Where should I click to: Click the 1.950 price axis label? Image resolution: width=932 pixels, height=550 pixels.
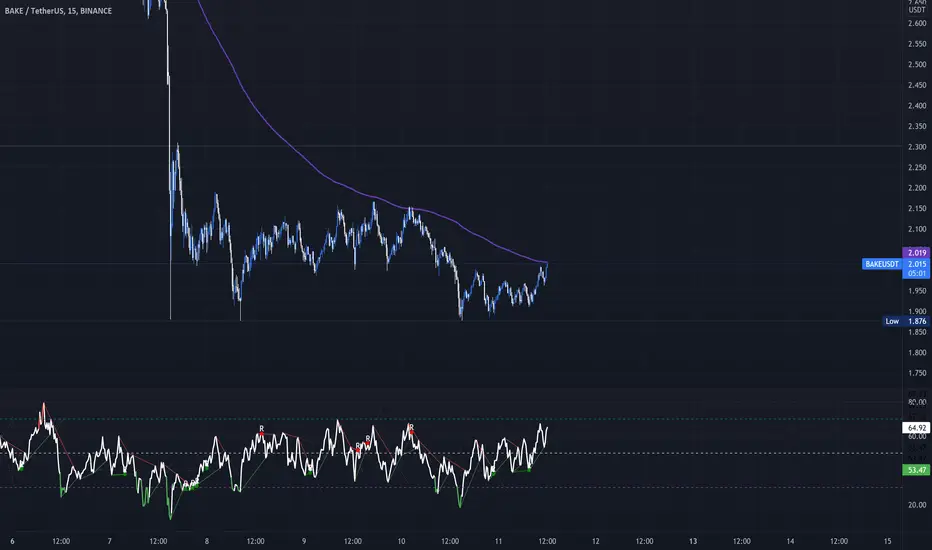917,291
